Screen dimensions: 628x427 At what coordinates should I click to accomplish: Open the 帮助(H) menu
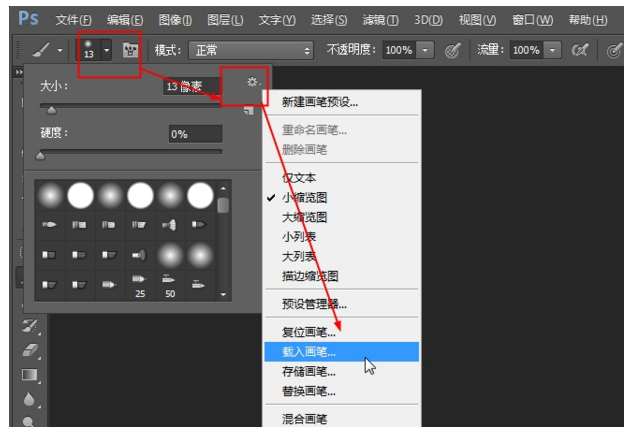pos(588,20)
